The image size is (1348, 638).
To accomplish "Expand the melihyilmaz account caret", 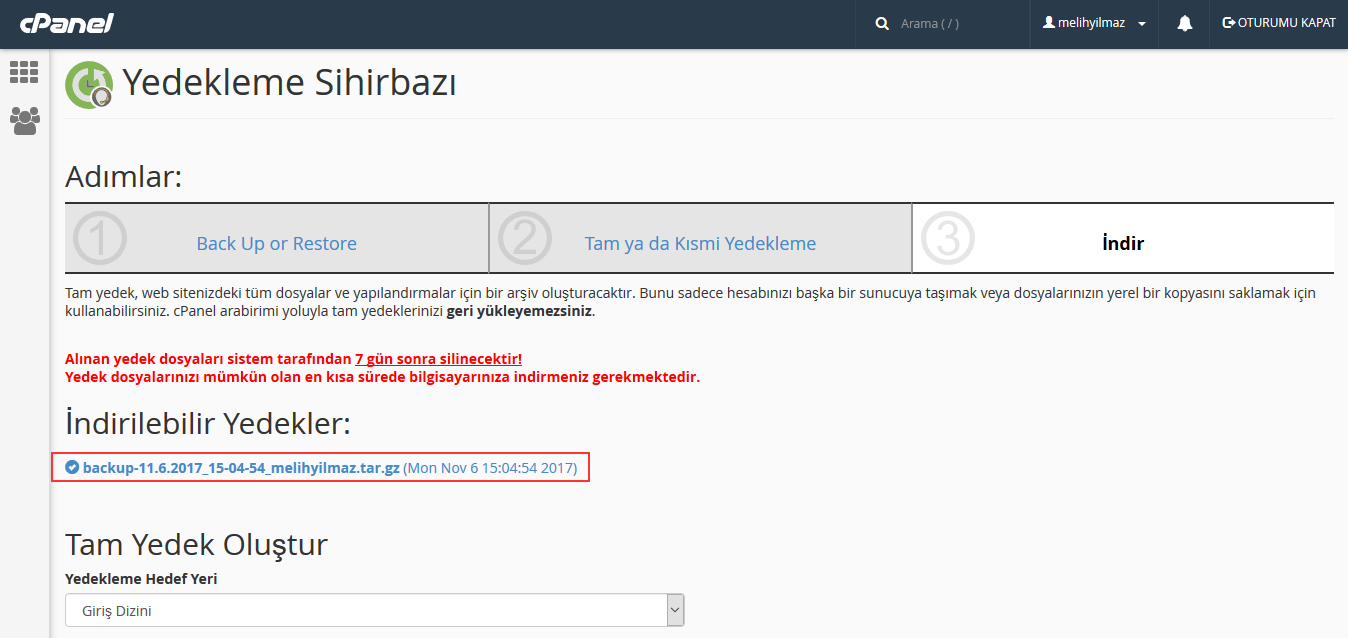I will 1142,24.
